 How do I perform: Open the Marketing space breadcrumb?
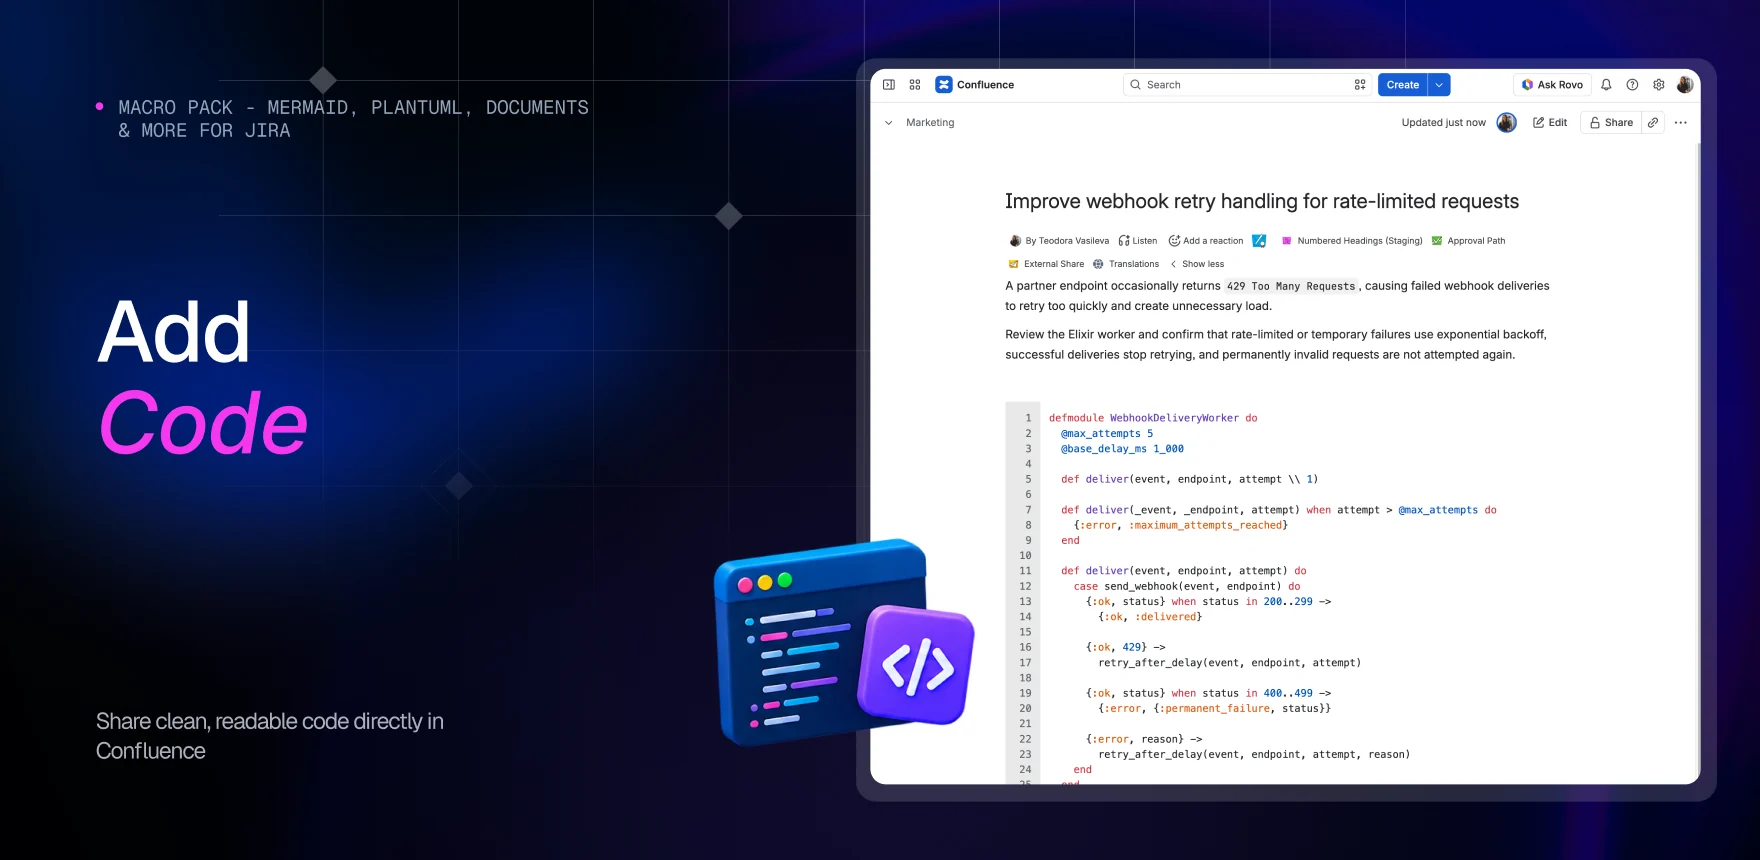[x=930, y=123]
